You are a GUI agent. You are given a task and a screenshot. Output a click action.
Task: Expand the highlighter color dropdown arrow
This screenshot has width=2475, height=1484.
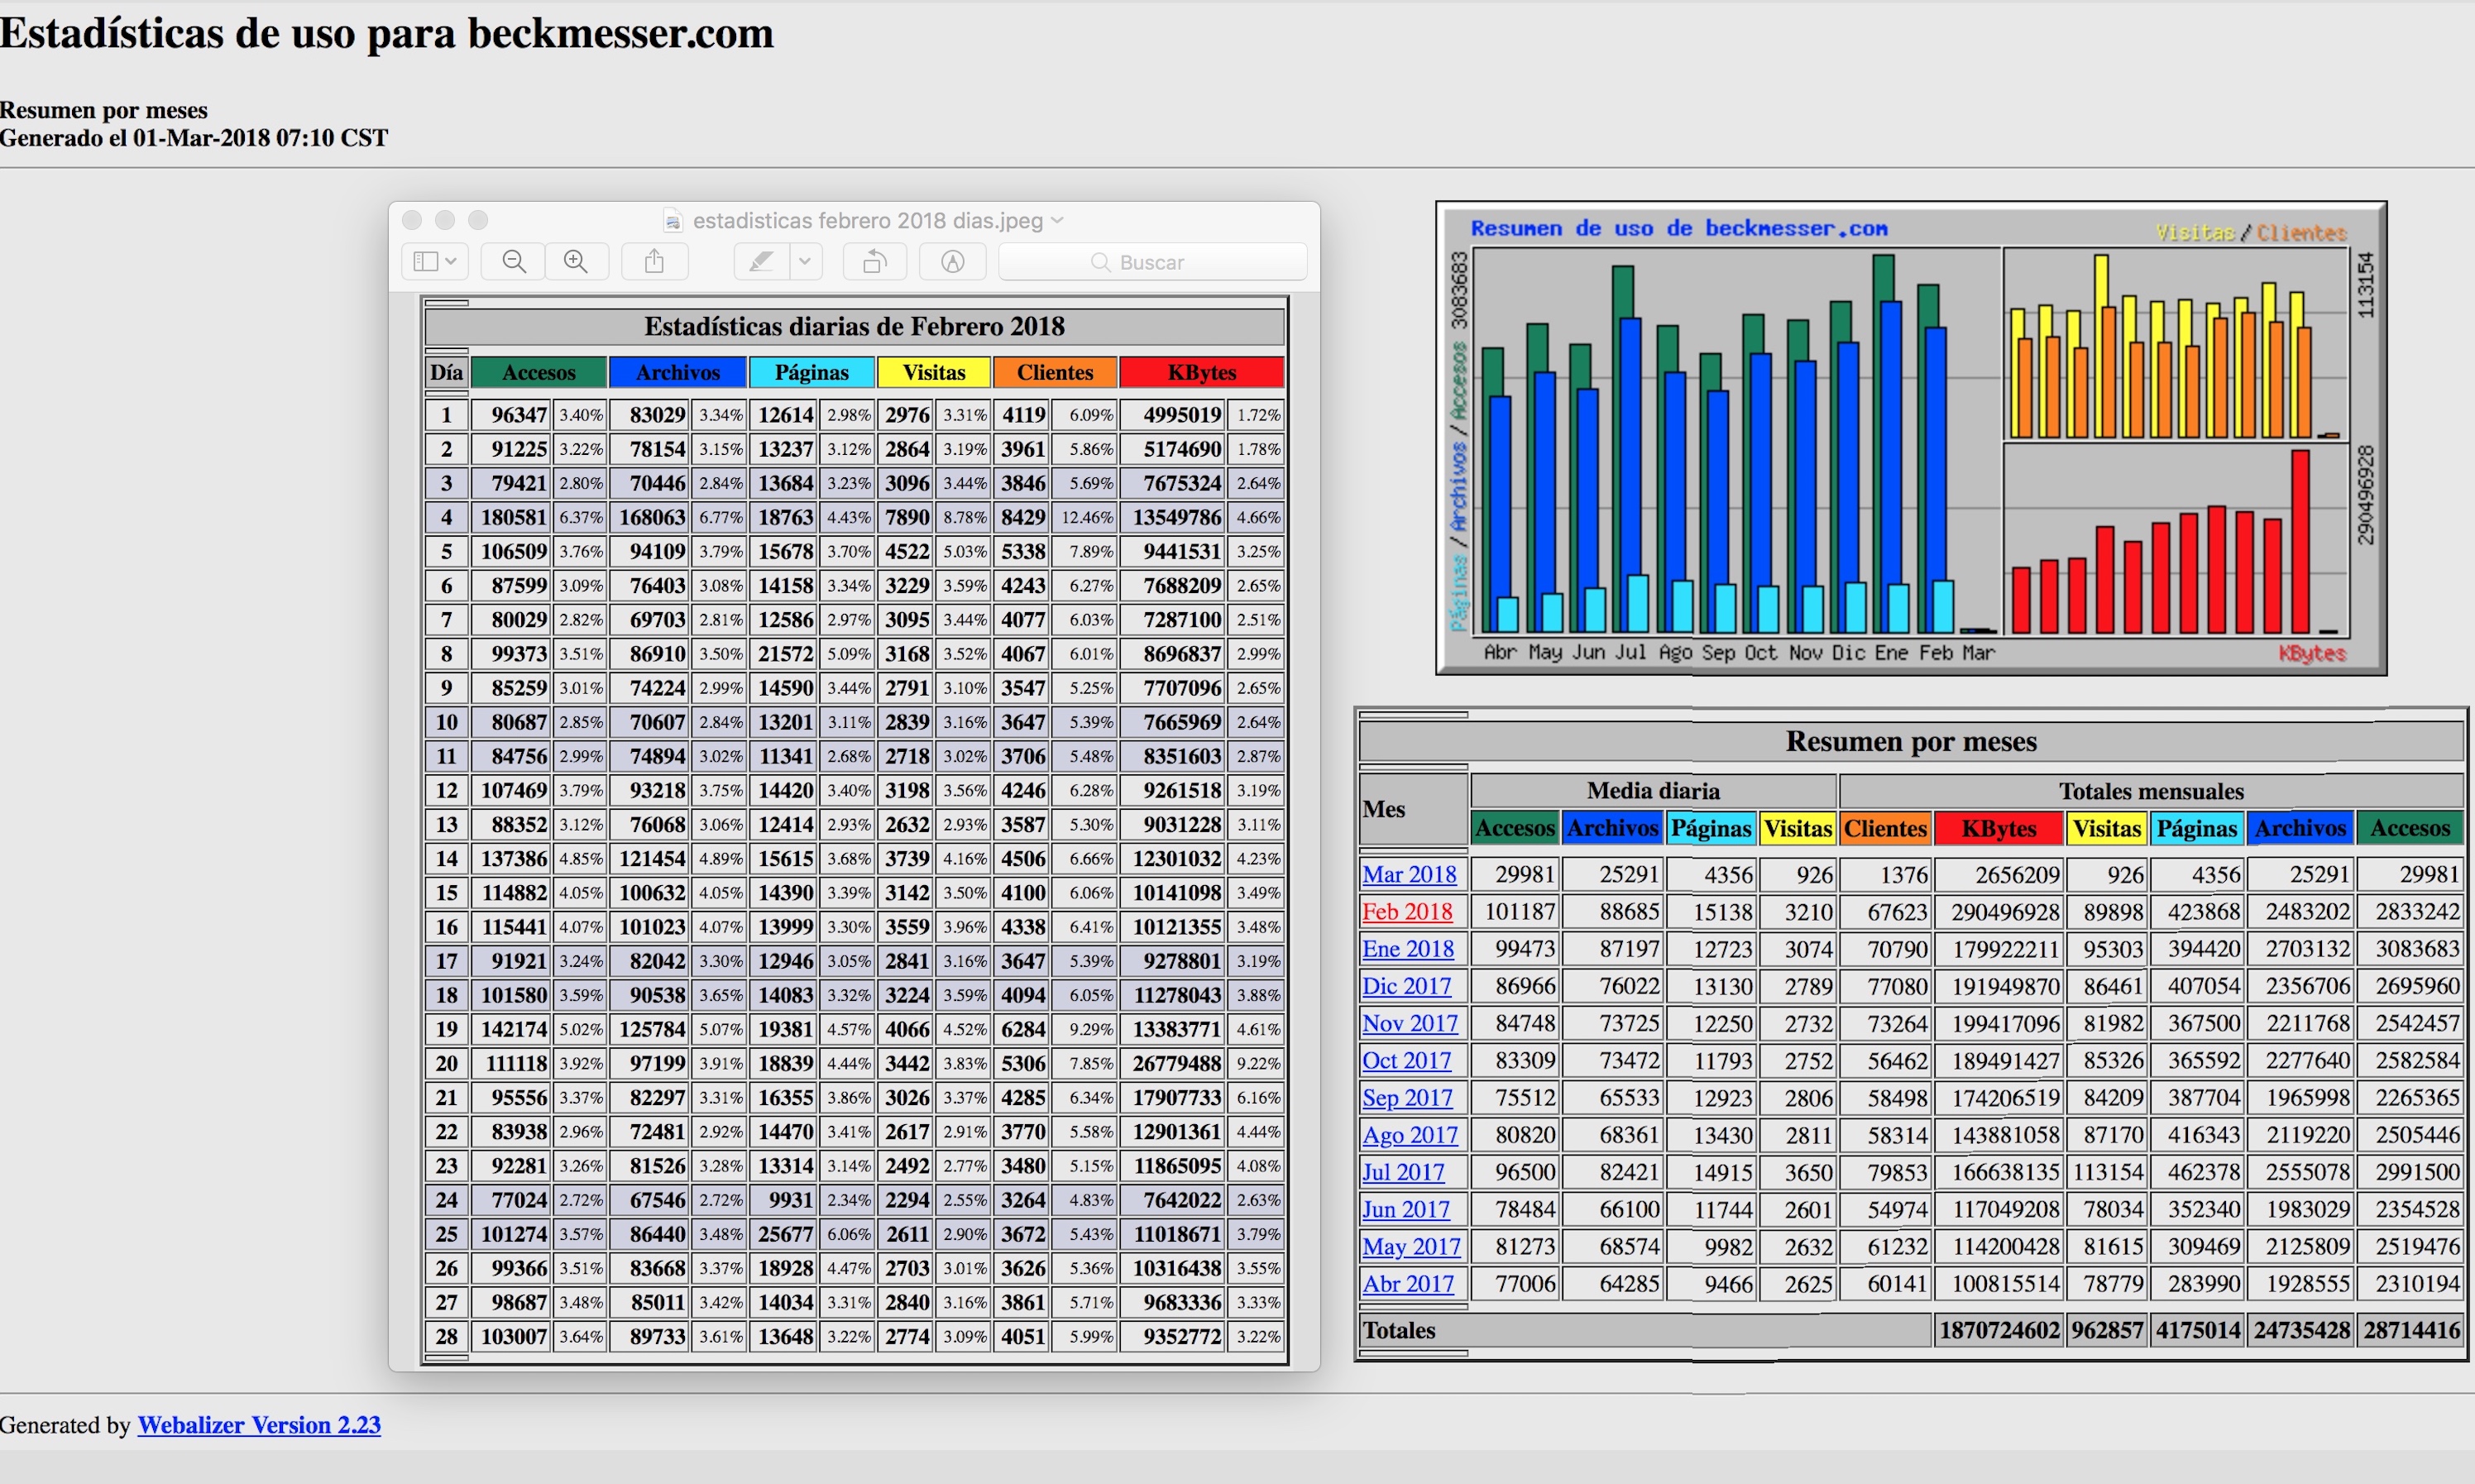805,262
